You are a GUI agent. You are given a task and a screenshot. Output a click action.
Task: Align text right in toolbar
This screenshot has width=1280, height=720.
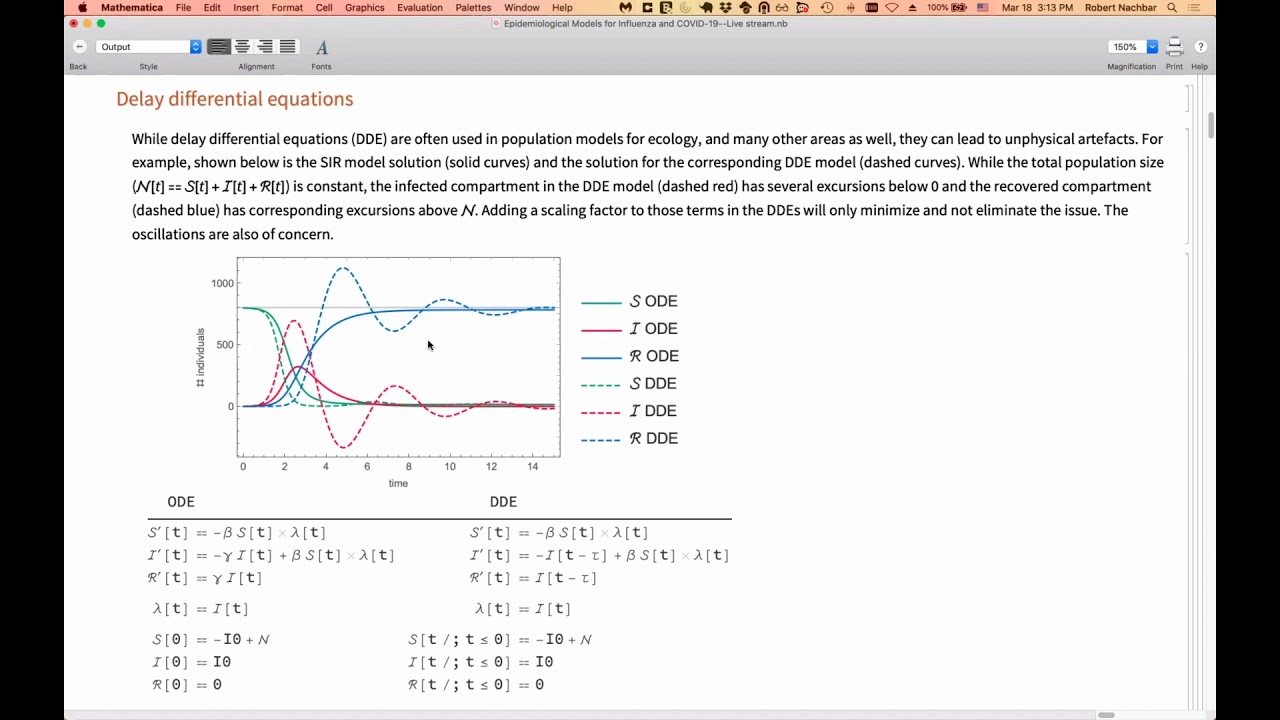click(265, 47)
